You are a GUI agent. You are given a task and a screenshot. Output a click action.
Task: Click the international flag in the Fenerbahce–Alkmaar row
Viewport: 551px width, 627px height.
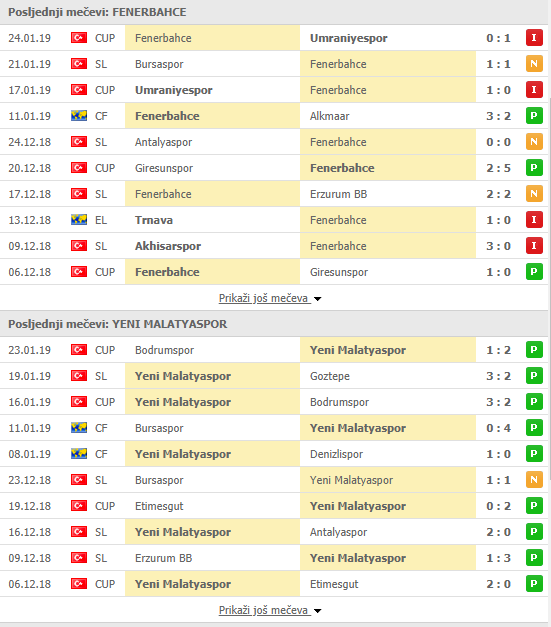(x=79, y=116)
